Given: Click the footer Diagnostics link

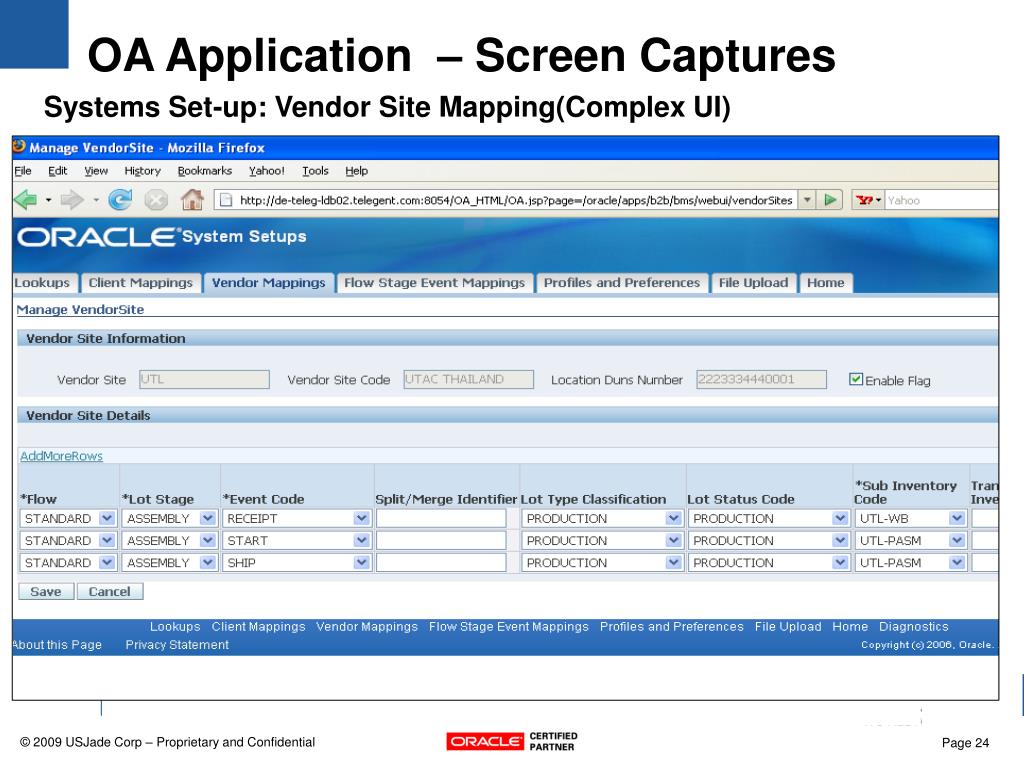Looking at the screenshot, I should point(914,626).
